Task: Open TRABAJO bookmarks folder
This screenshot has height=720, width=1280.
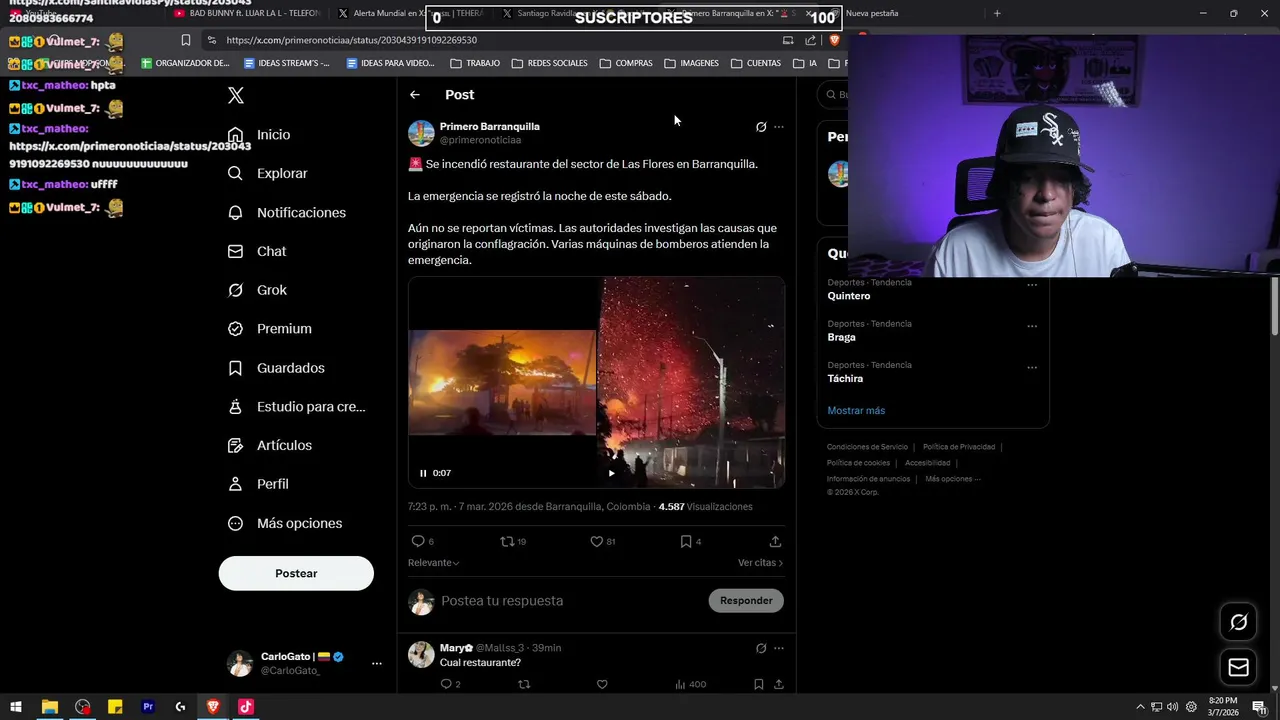Action: point(475,63)
